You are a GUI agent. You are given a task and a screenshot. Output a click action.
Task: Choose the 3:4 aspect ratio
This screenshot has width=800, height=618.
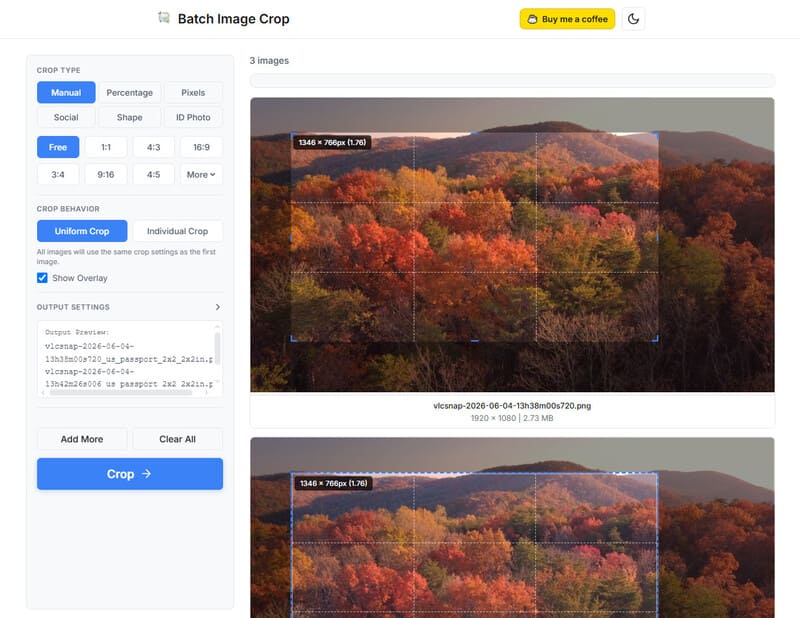(x=58, y=175)
